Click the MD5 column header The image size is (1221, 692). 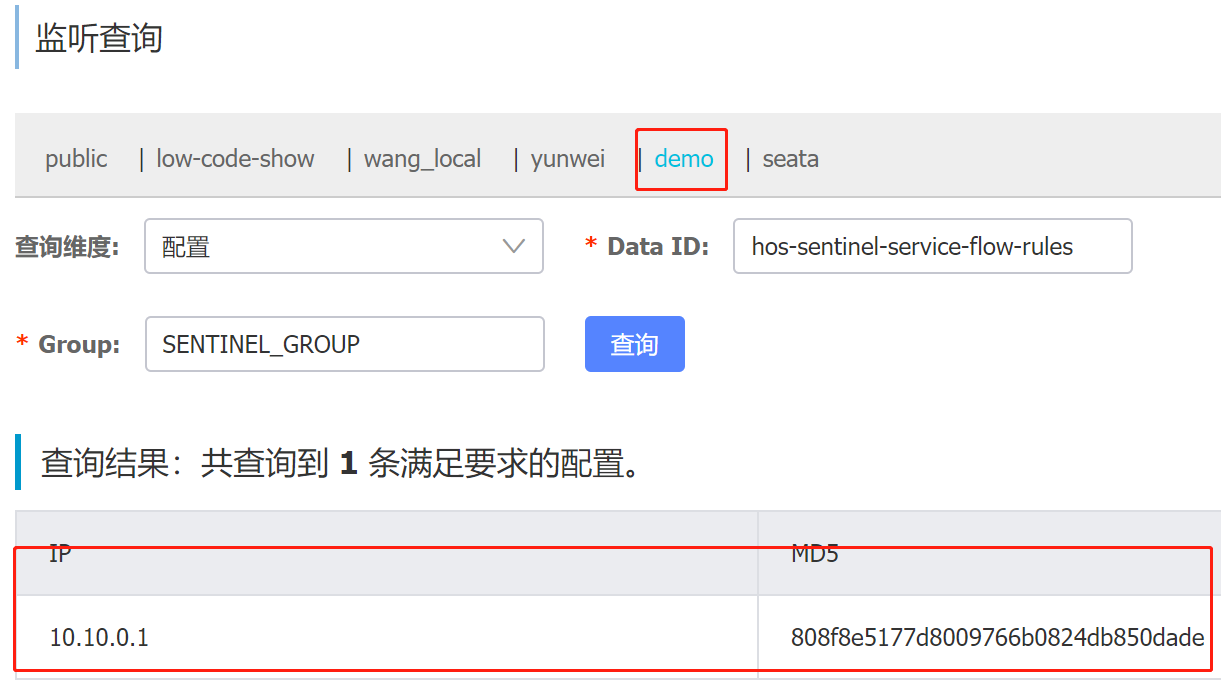(x=814, y=553)
